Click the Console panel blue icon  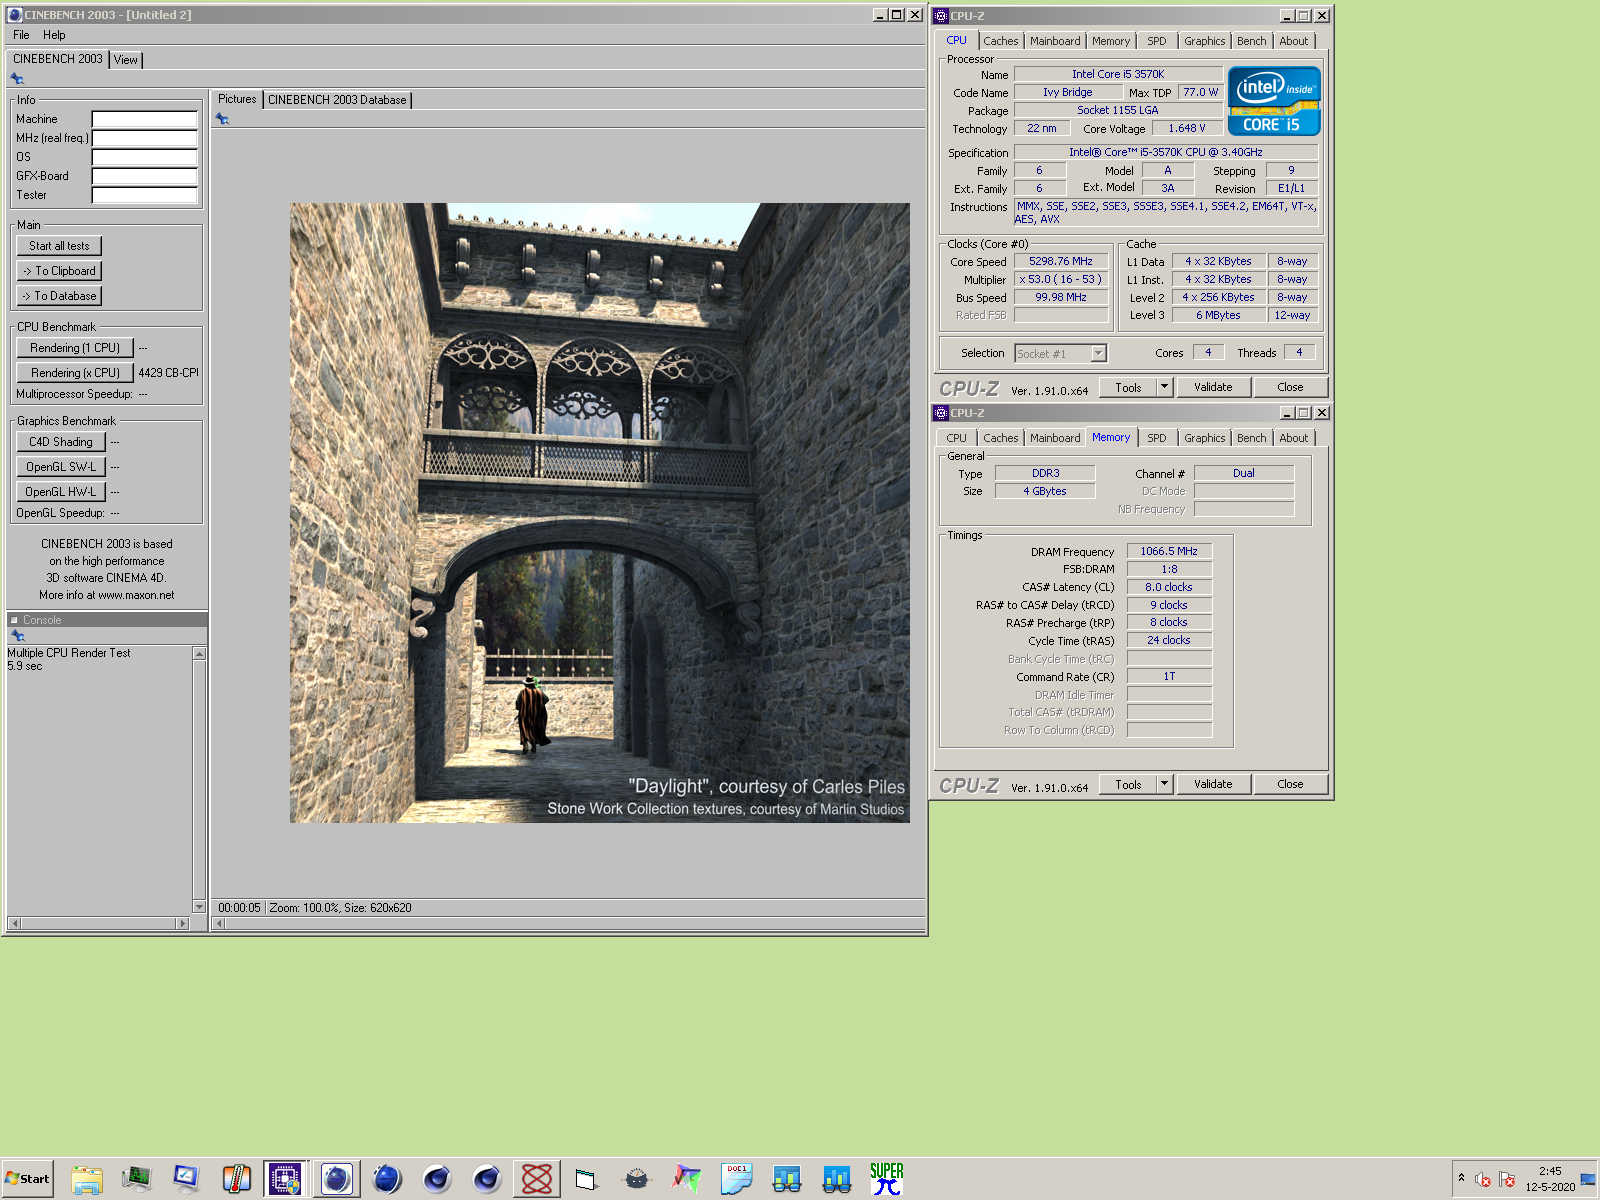[17, 635]
